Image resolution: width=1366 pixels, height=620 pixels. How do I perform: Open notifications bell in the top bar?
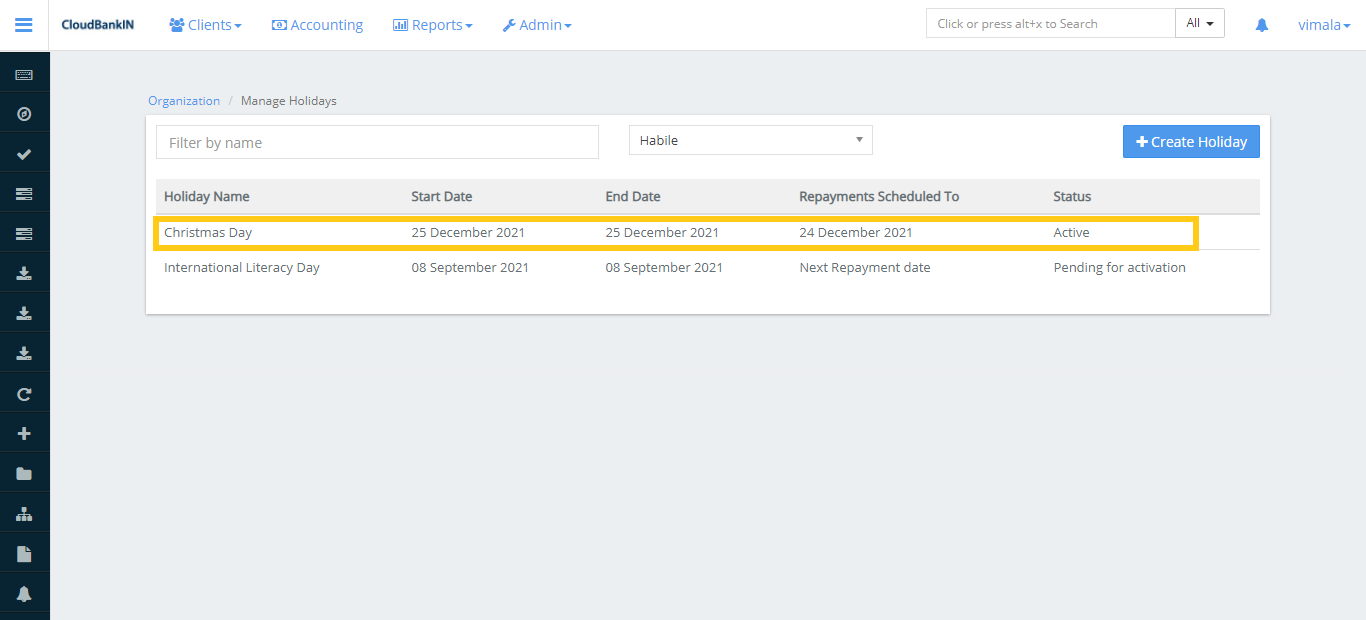tap(1262, 25)
